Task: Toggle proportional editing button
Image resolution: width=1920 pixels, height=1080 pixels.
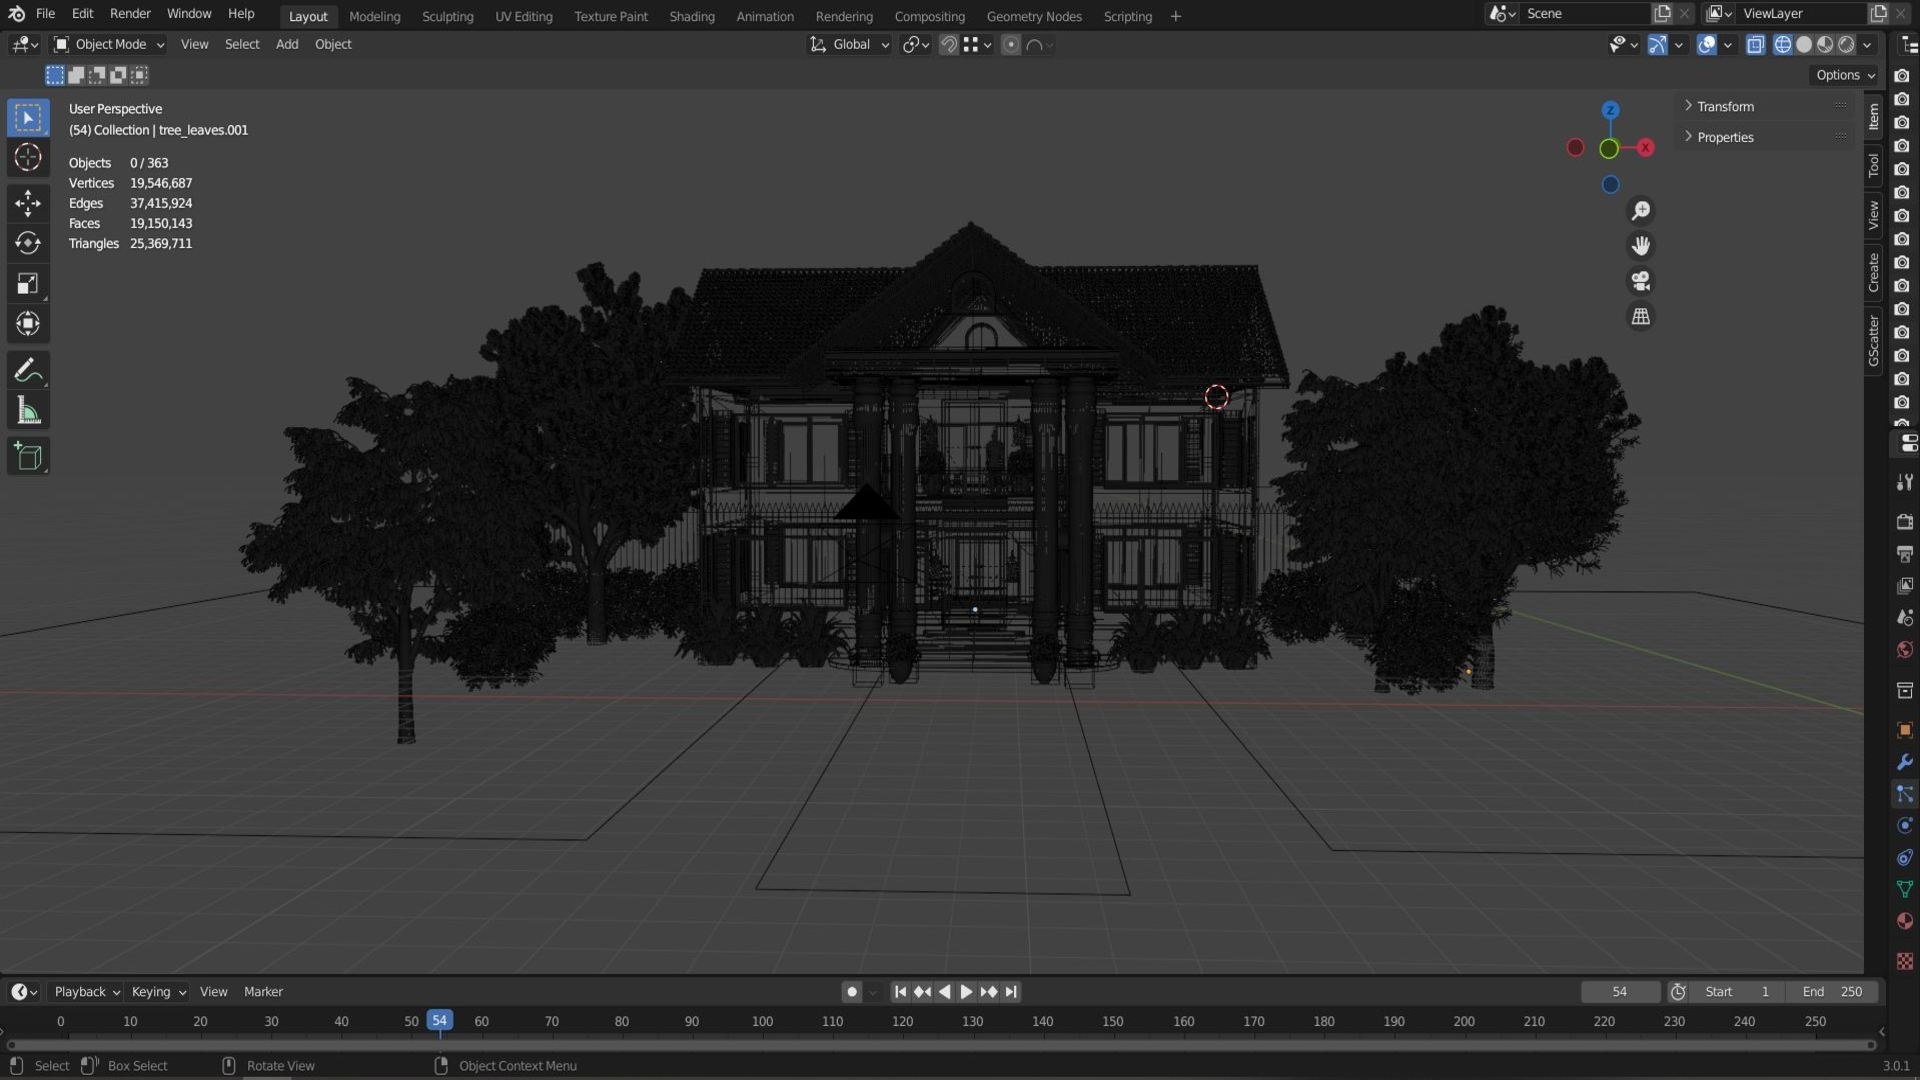Action: pos(1011,44)
